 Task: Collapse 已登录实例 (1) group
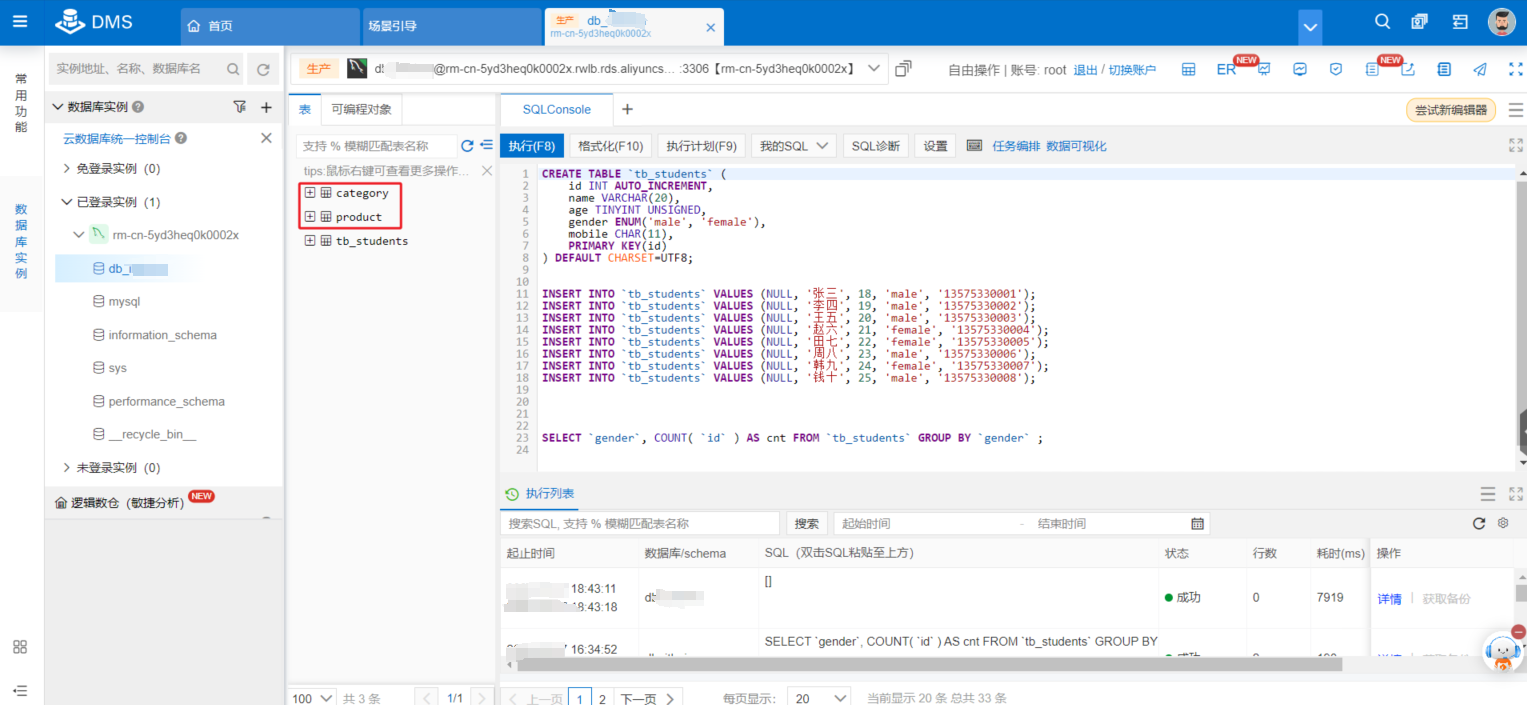(67, 201)
